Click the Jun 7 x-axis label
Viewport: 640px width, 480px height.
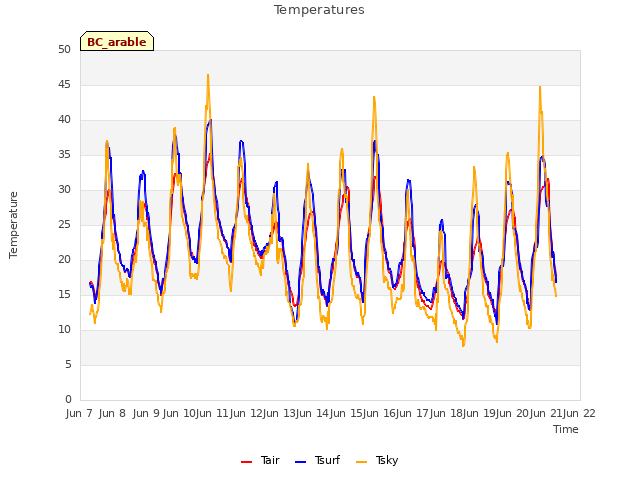[79, 413]
